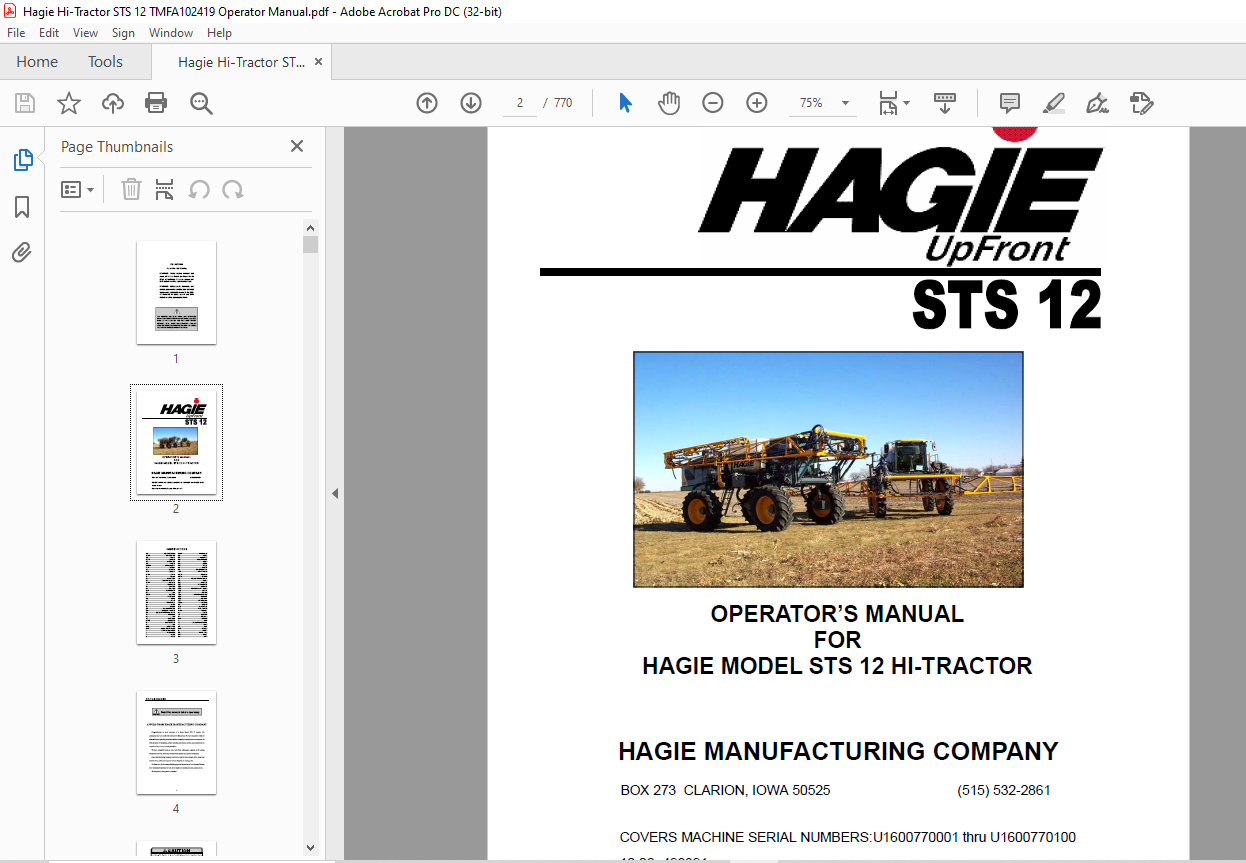Collapse the navigation pane arrow
Screen dimensions: 1246x863
pos(335,493)
